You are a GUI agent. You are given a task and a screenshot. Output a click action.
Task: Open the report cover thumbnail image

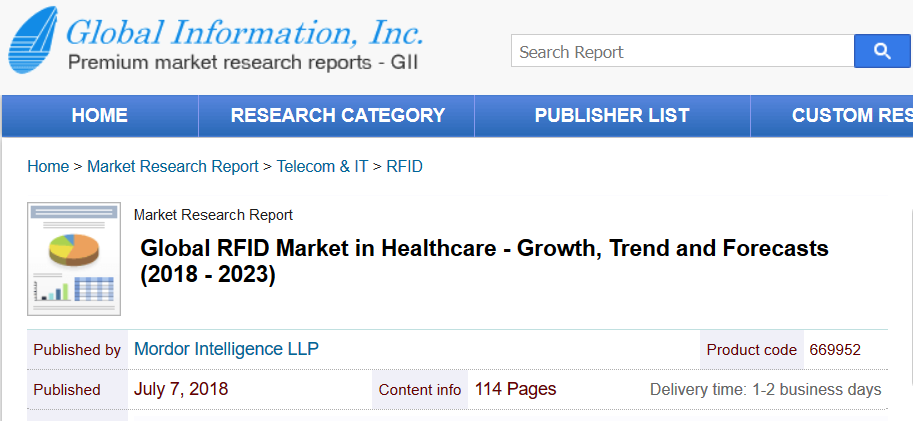pos(74,259)
